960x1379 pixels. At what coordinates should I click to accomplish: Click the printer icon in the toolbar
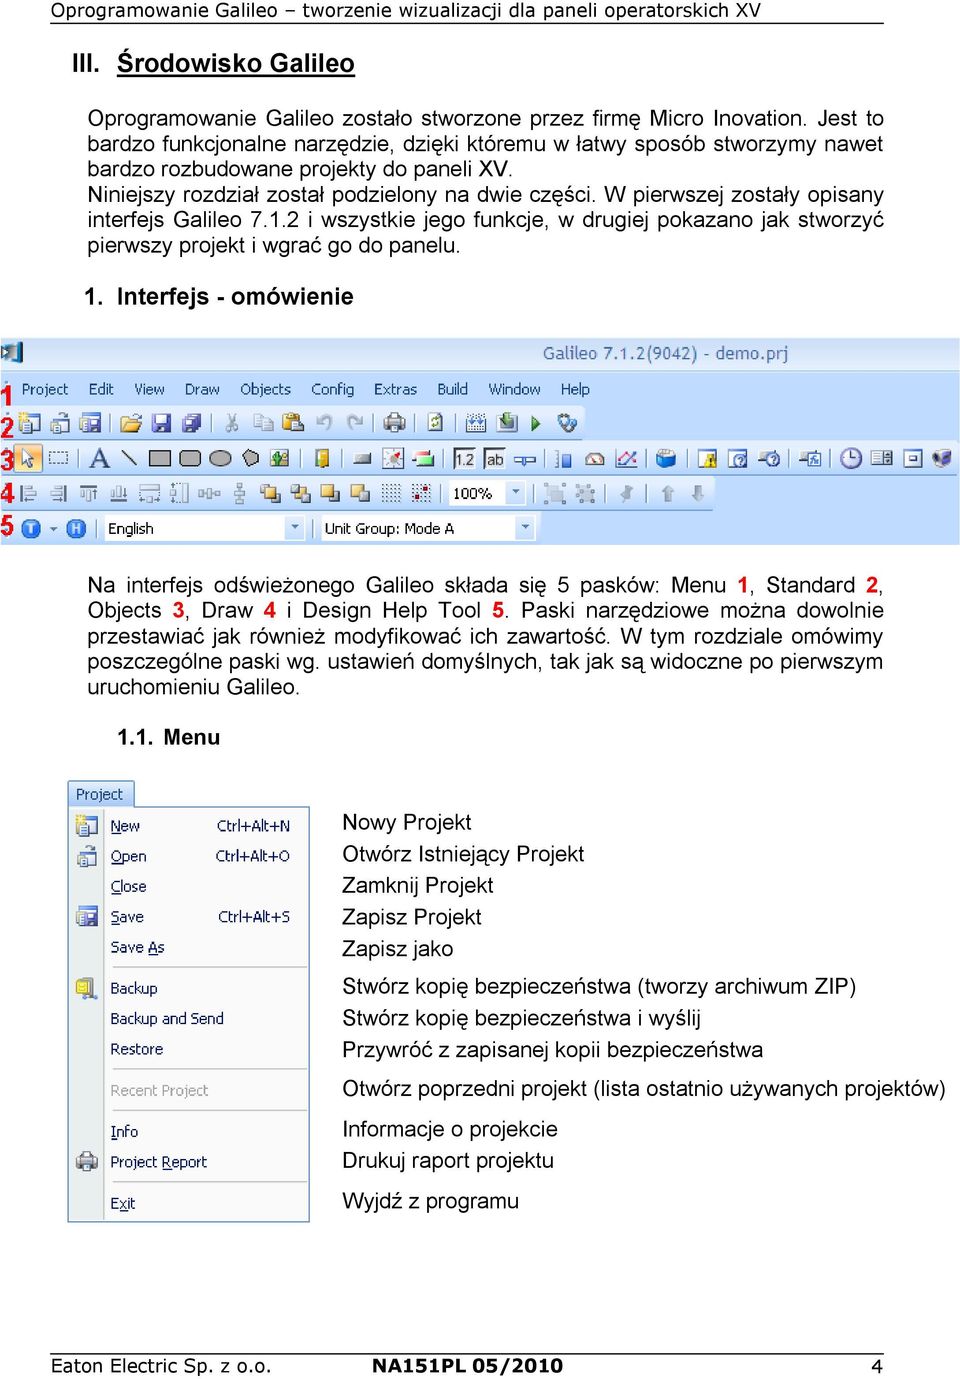(395, 423)
